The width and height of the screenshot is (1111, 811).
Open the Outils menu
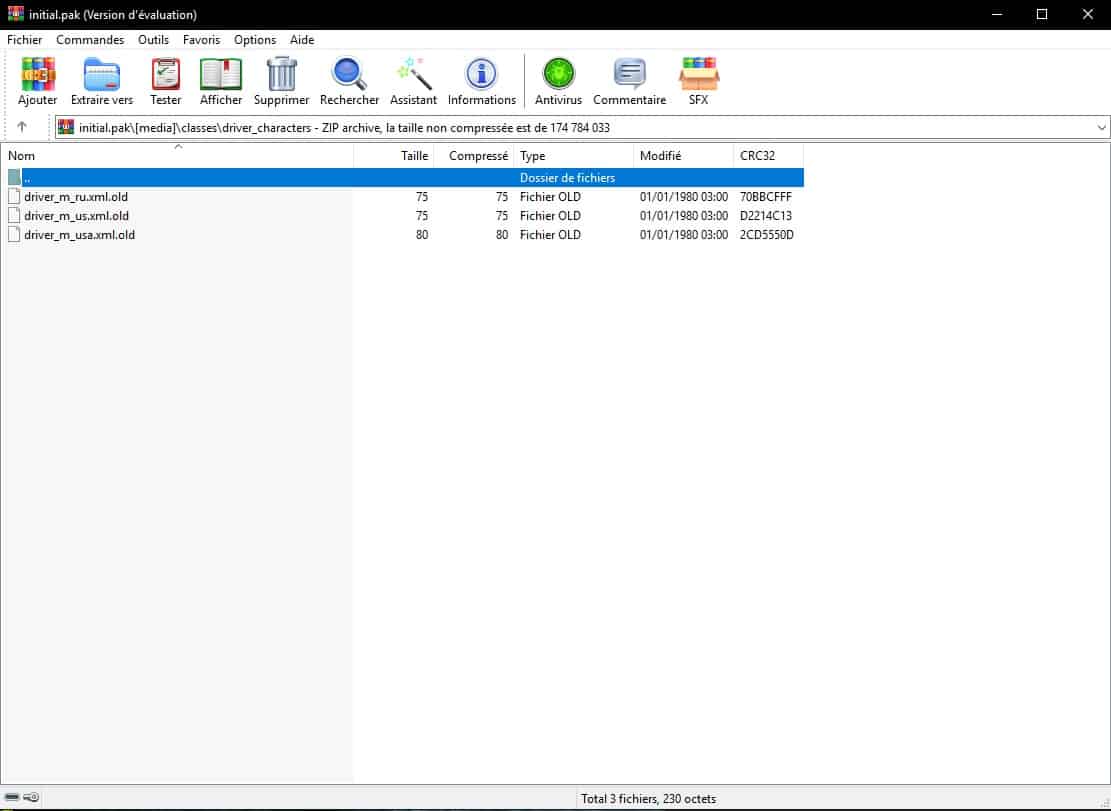click(x=153, y=40)
